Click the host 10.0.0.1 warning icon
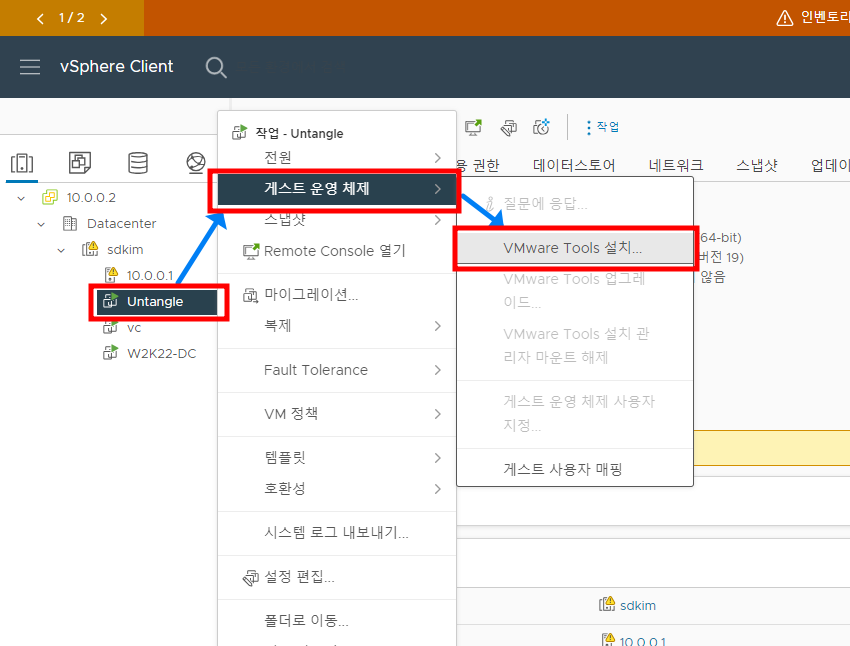The width and height of the screenshot is (850, 646). (111, 275)
